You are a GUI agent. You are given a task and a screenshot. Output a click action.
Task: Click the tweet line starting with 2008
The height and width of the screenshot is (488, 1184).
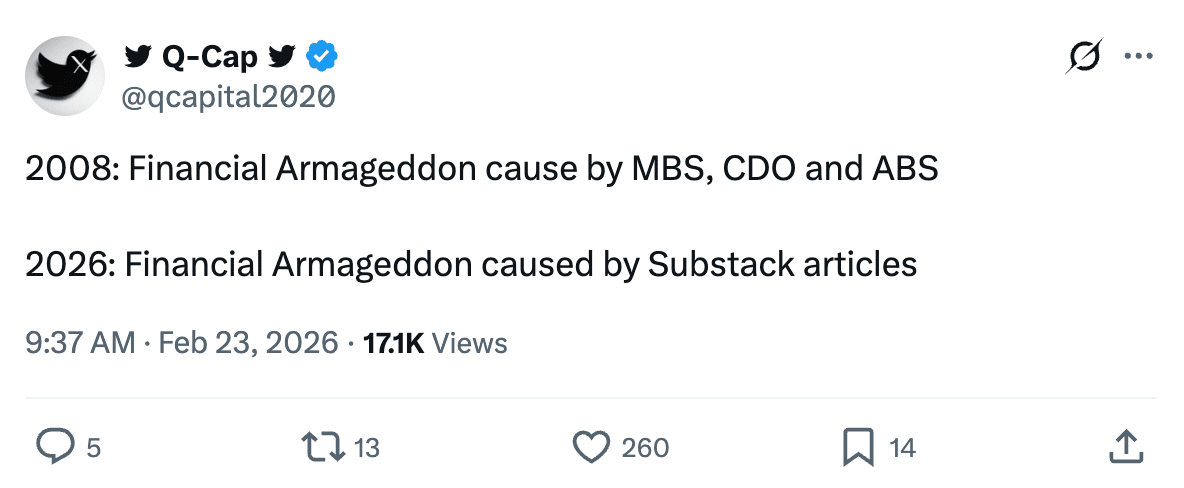pyautogui.click(x=482, y=169)
